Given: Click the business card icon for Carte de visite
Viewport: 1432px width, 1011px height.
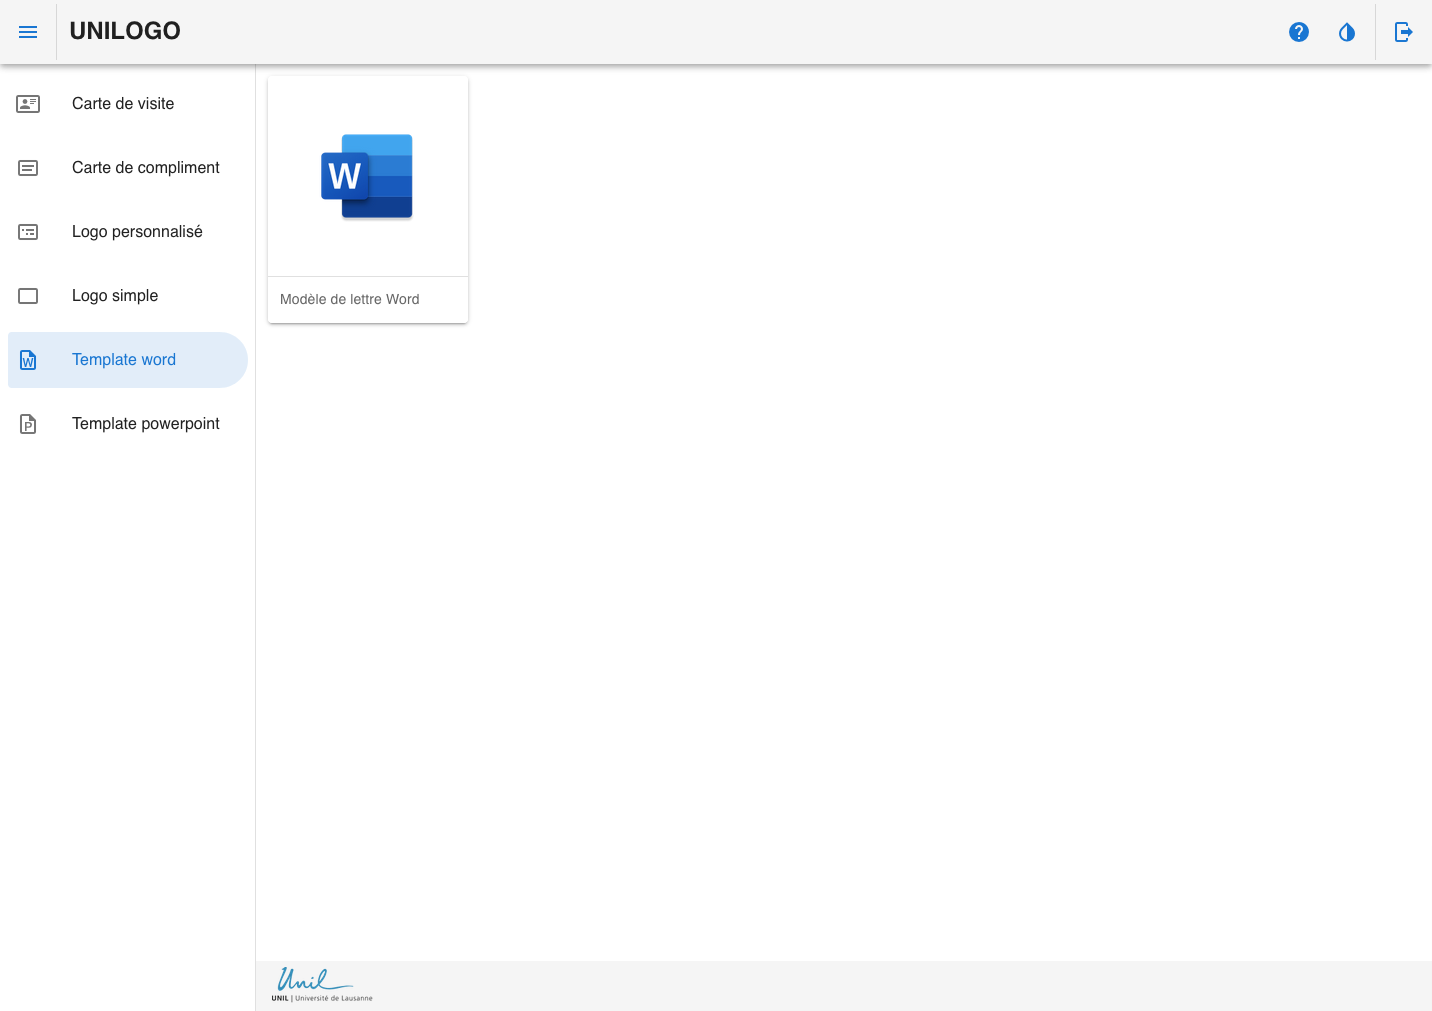Looking at the screenshot, I should coord(28,104).
